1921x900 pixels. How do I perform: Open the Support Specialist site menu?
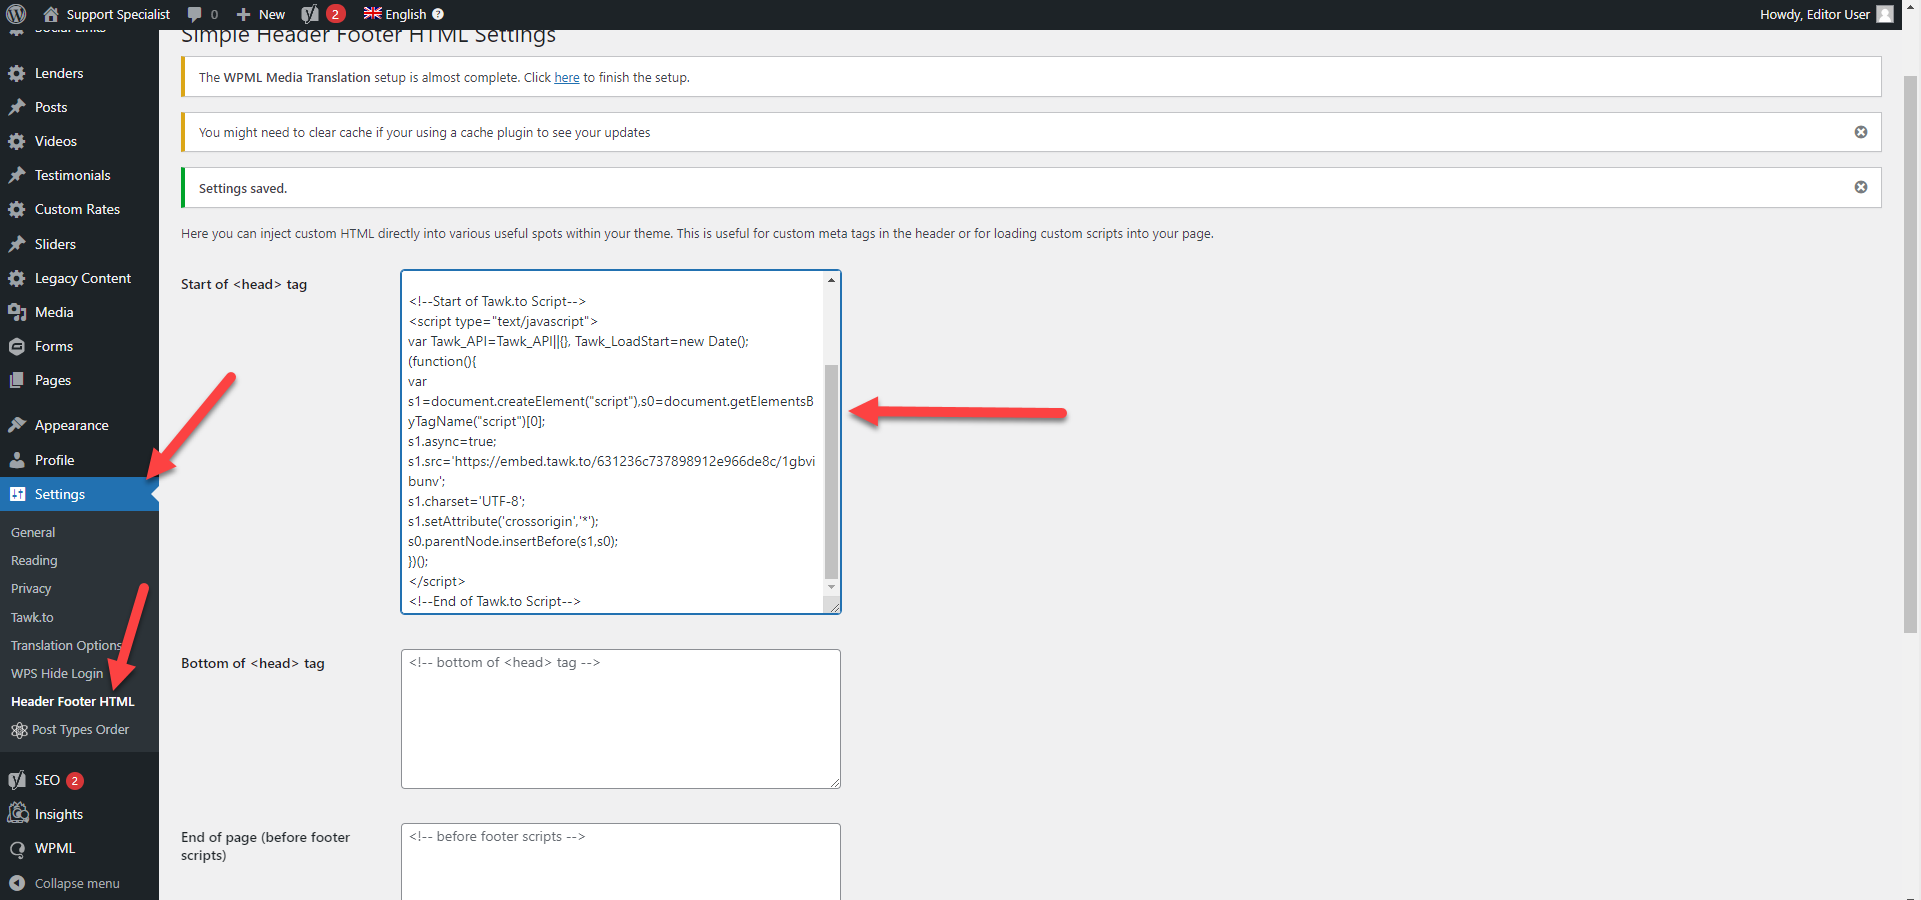107,14
